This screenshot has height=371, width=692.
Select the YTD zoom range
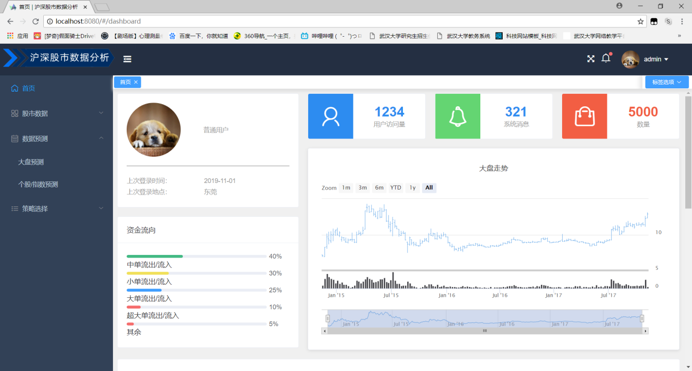(x=395, y=187)
